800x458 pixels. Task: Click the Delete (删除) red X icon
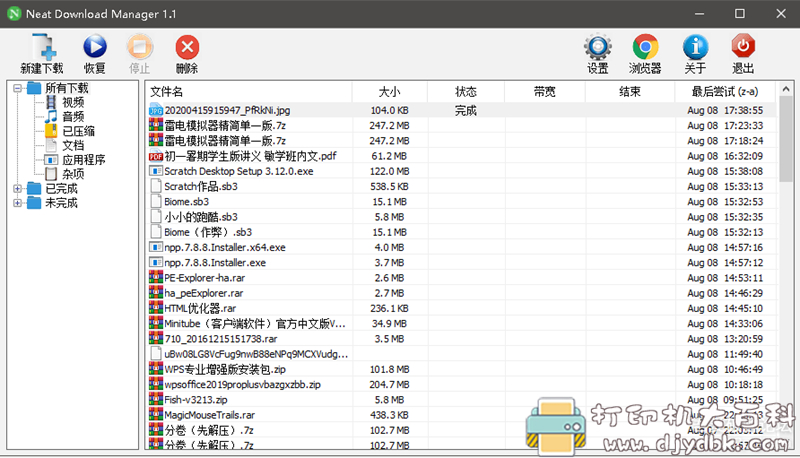[x=187, y=47]
